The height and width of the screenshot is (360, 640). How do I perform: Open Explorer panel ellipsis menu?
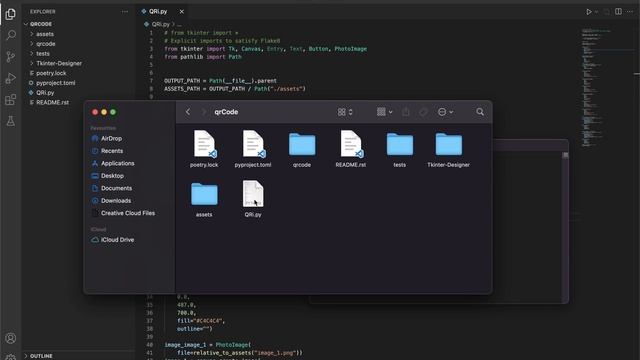124,12
